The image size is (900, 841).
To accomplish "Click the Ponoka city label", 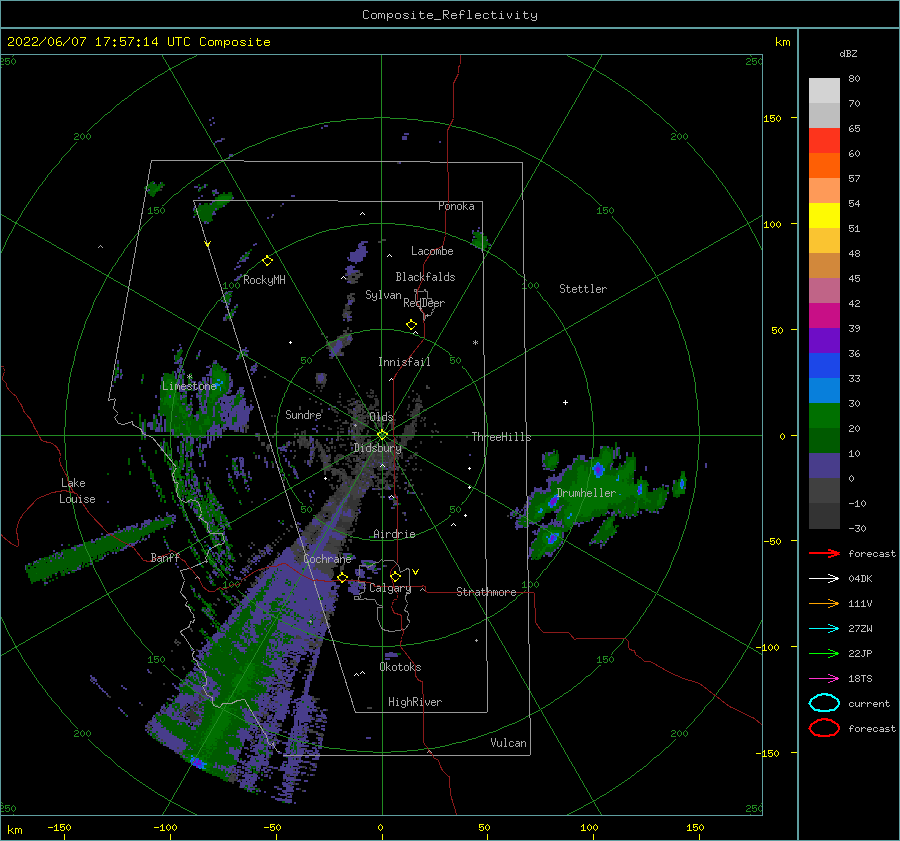I will click(x=456, y=206).
